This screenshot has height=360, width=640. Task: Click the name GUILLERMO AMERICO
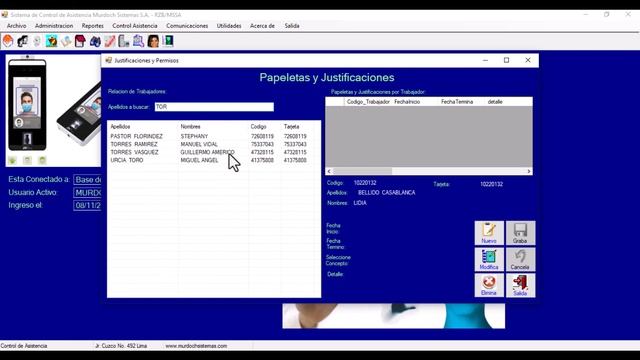pos(207,152)
